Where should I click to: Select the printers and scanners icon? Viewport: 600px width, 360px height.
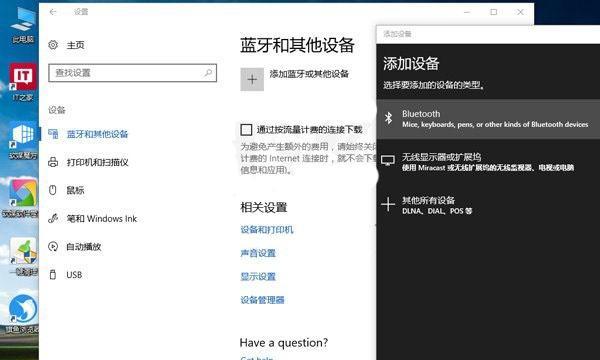(53, 162)
